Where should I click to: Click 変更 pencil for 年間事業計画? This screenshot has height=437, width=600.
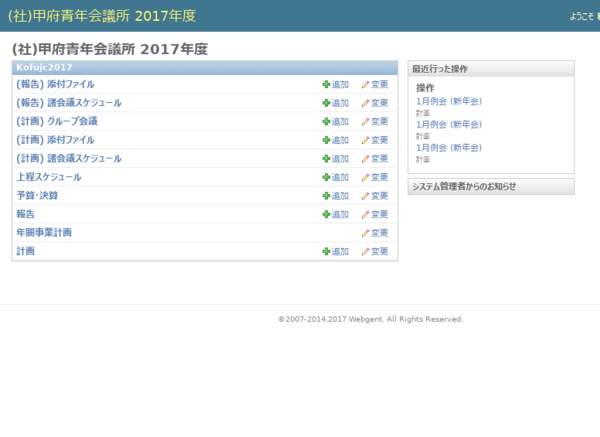[x=374, y=233]
